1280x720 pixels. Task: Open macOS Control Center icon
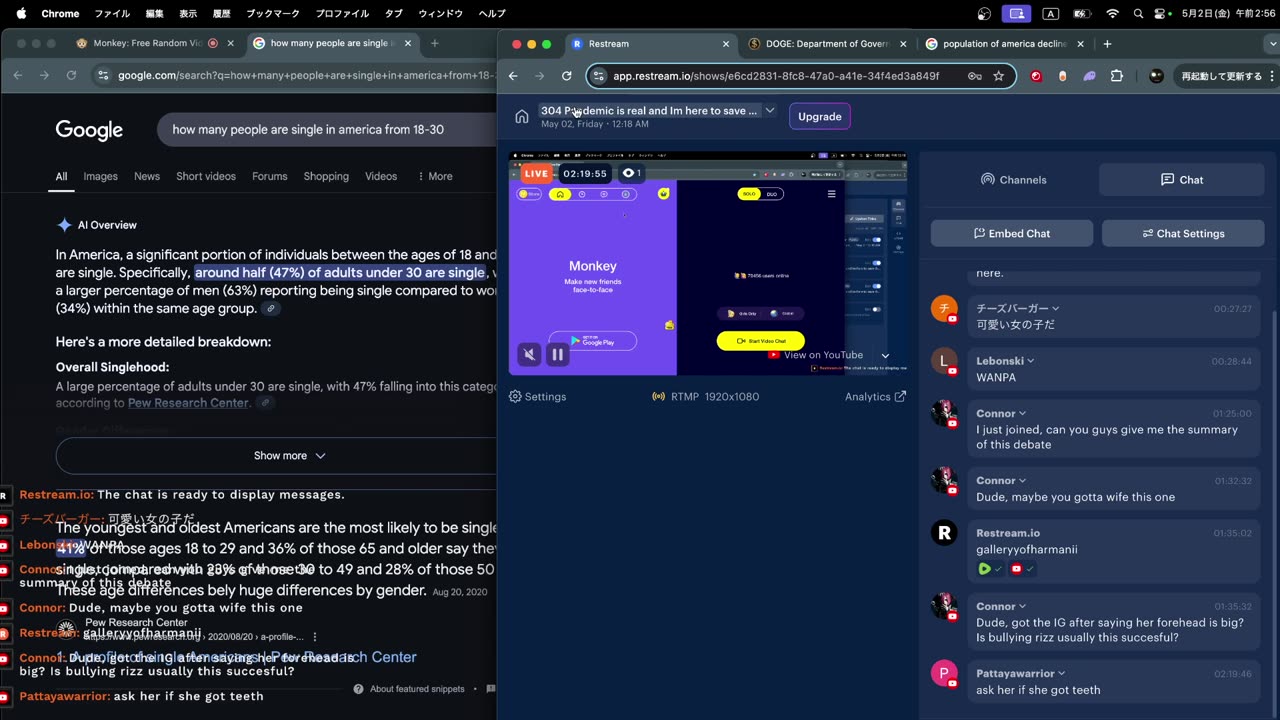coord(1161,14)
